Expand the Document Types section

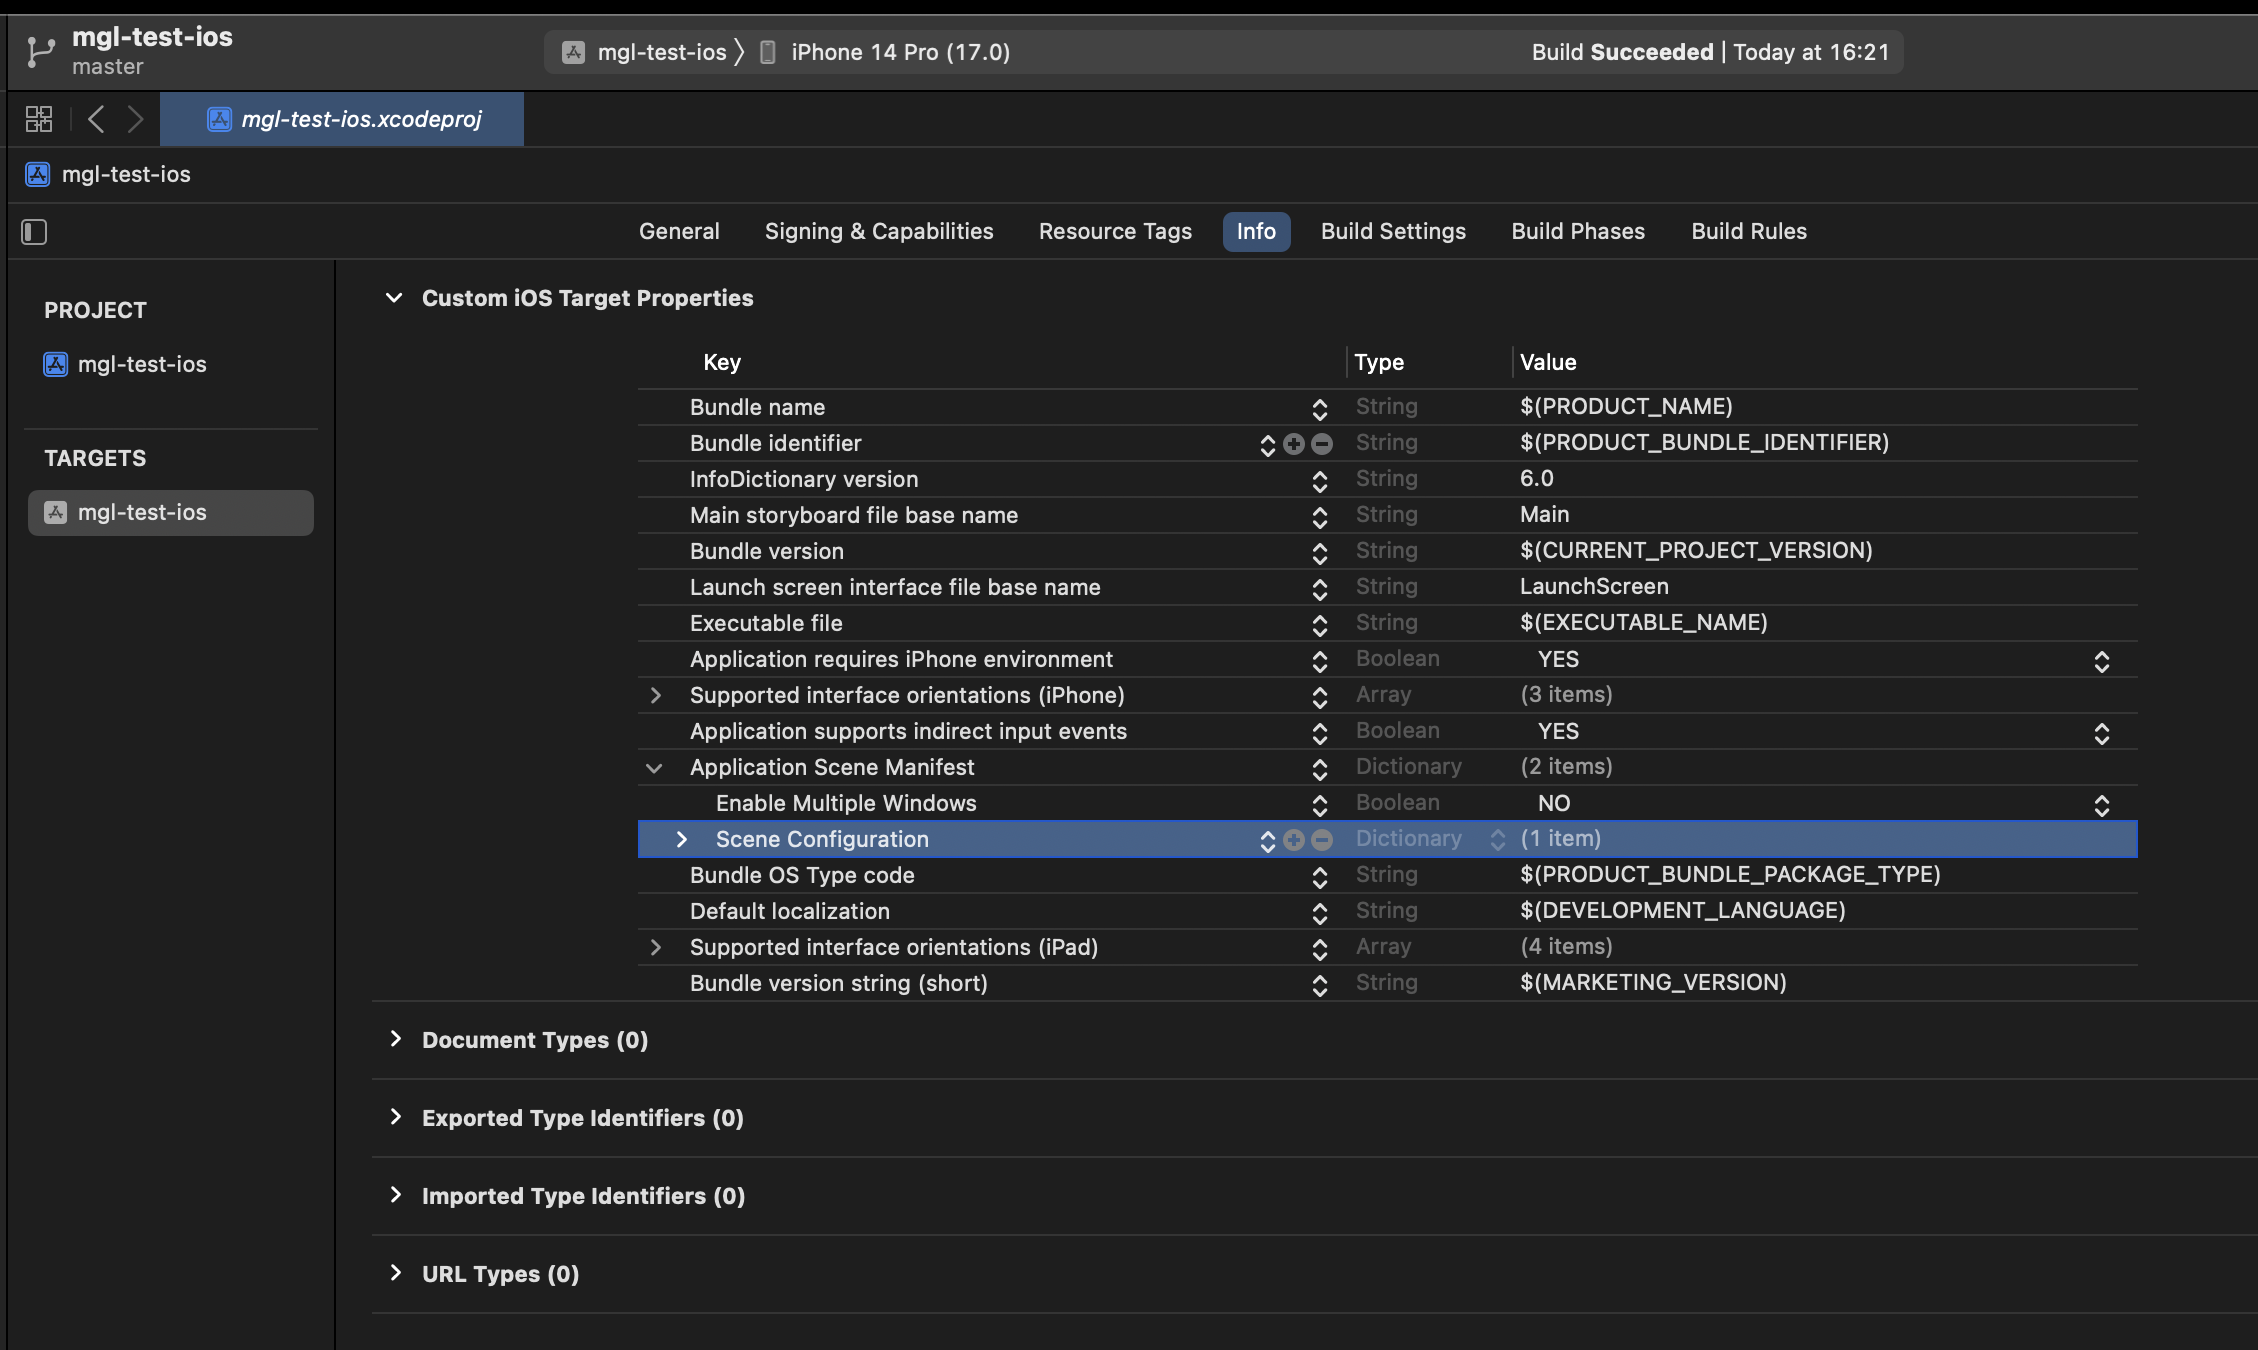[x=396, y=1039]
